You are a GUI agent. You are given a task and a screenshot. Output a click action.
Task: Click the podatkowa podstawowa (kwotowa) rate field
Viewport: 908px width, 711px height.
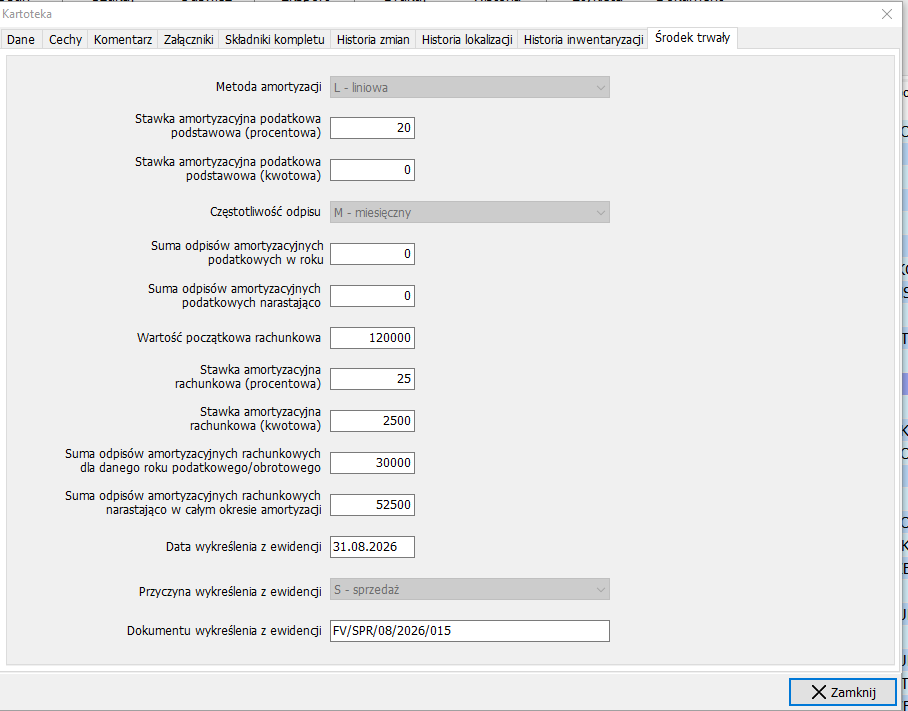point(372,170)
